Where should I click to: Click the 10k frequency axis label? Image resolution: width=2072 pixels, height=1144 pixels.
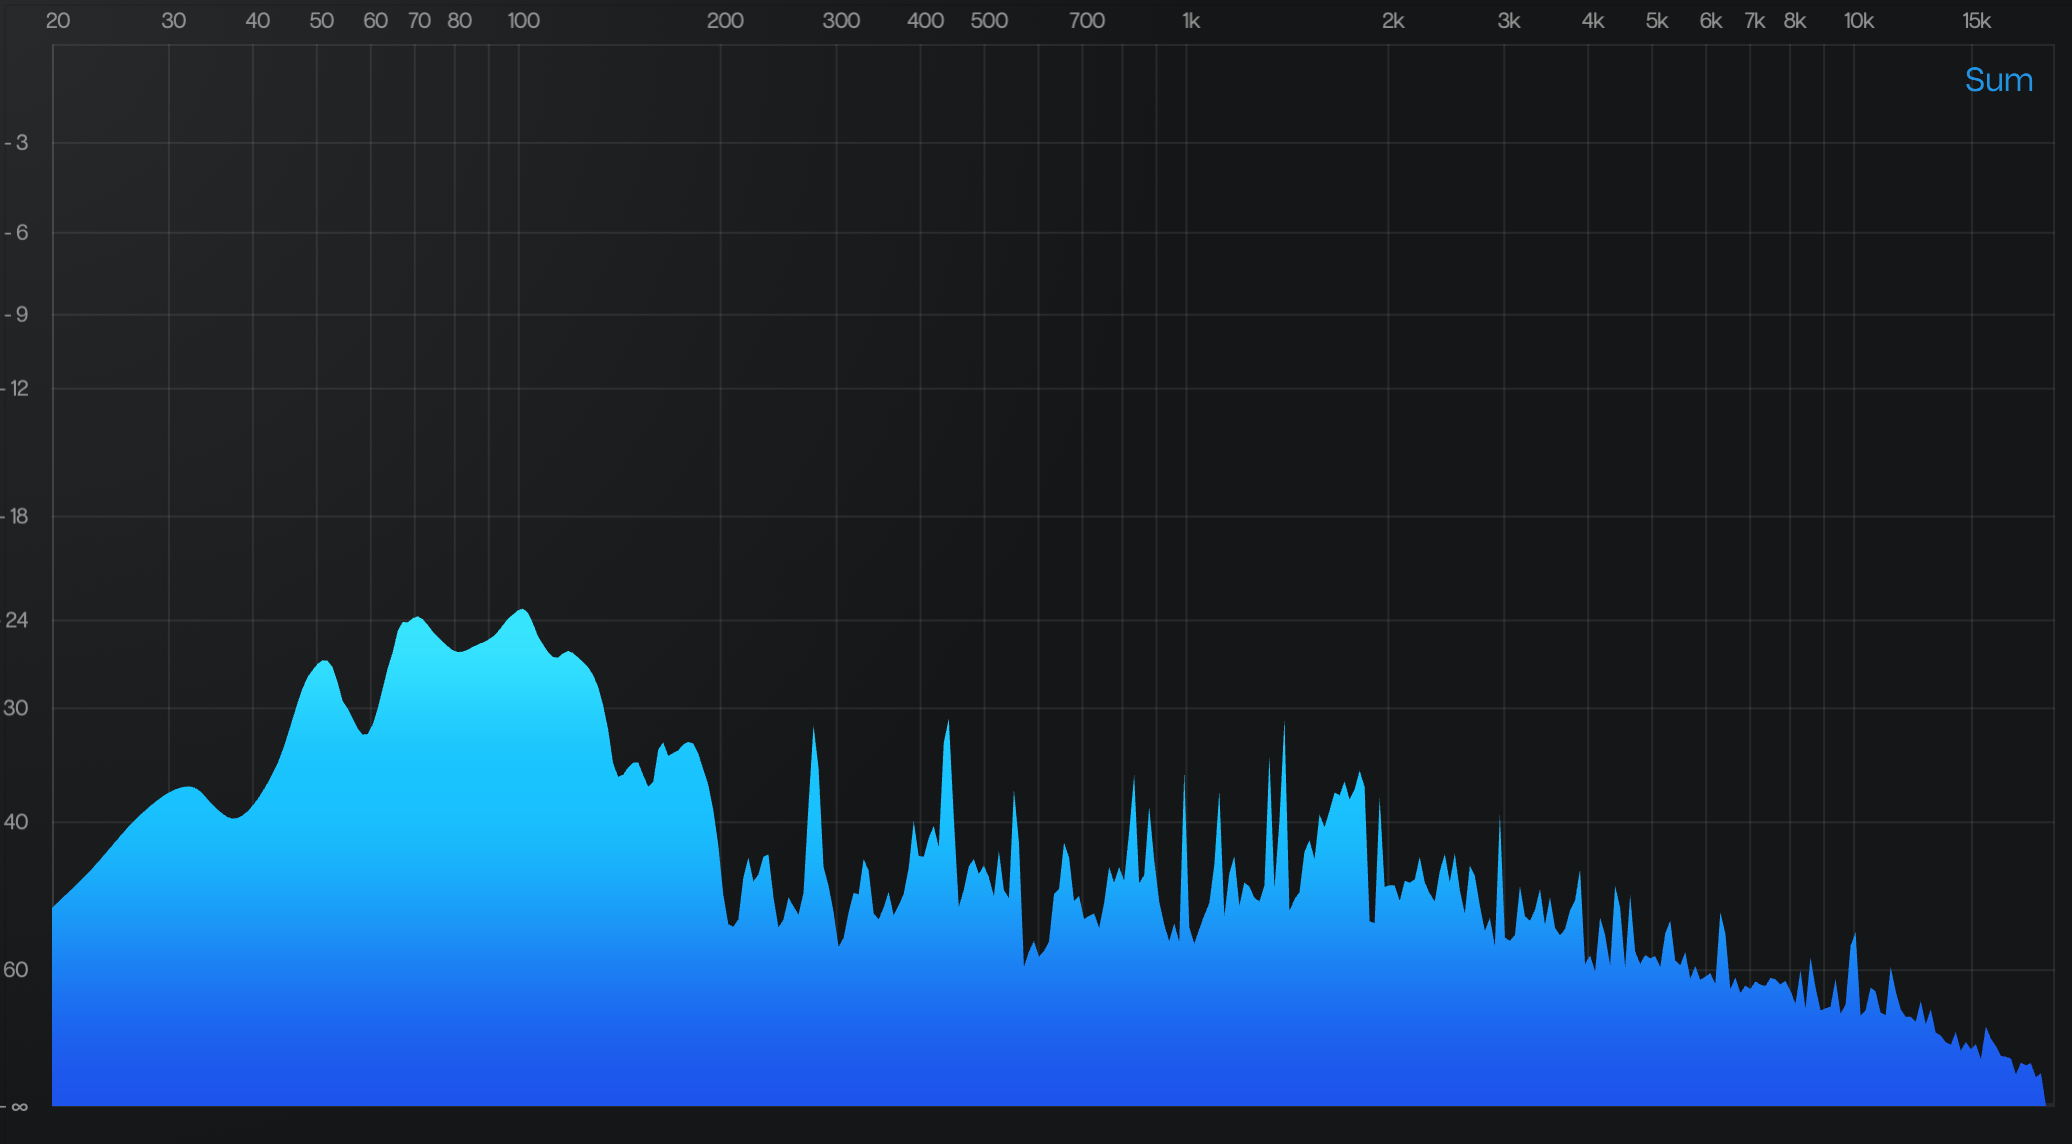tap(1858, 21)
